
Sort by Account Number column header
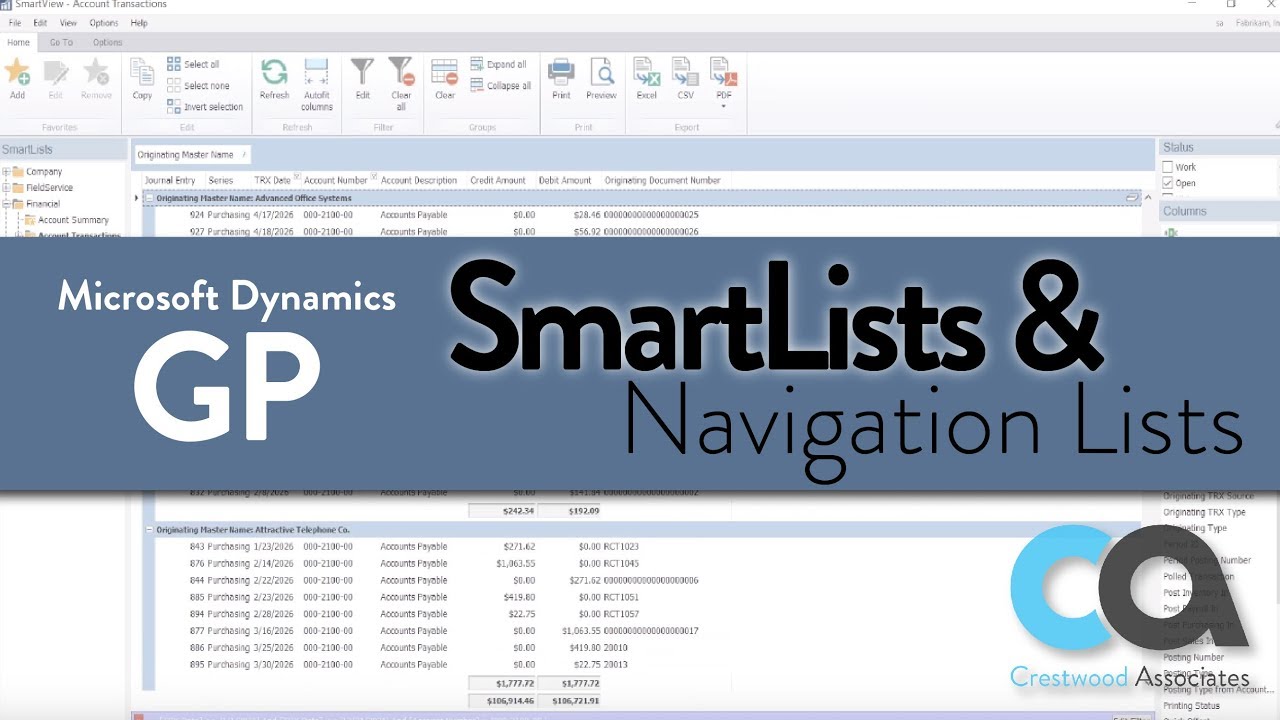[336, 181]
